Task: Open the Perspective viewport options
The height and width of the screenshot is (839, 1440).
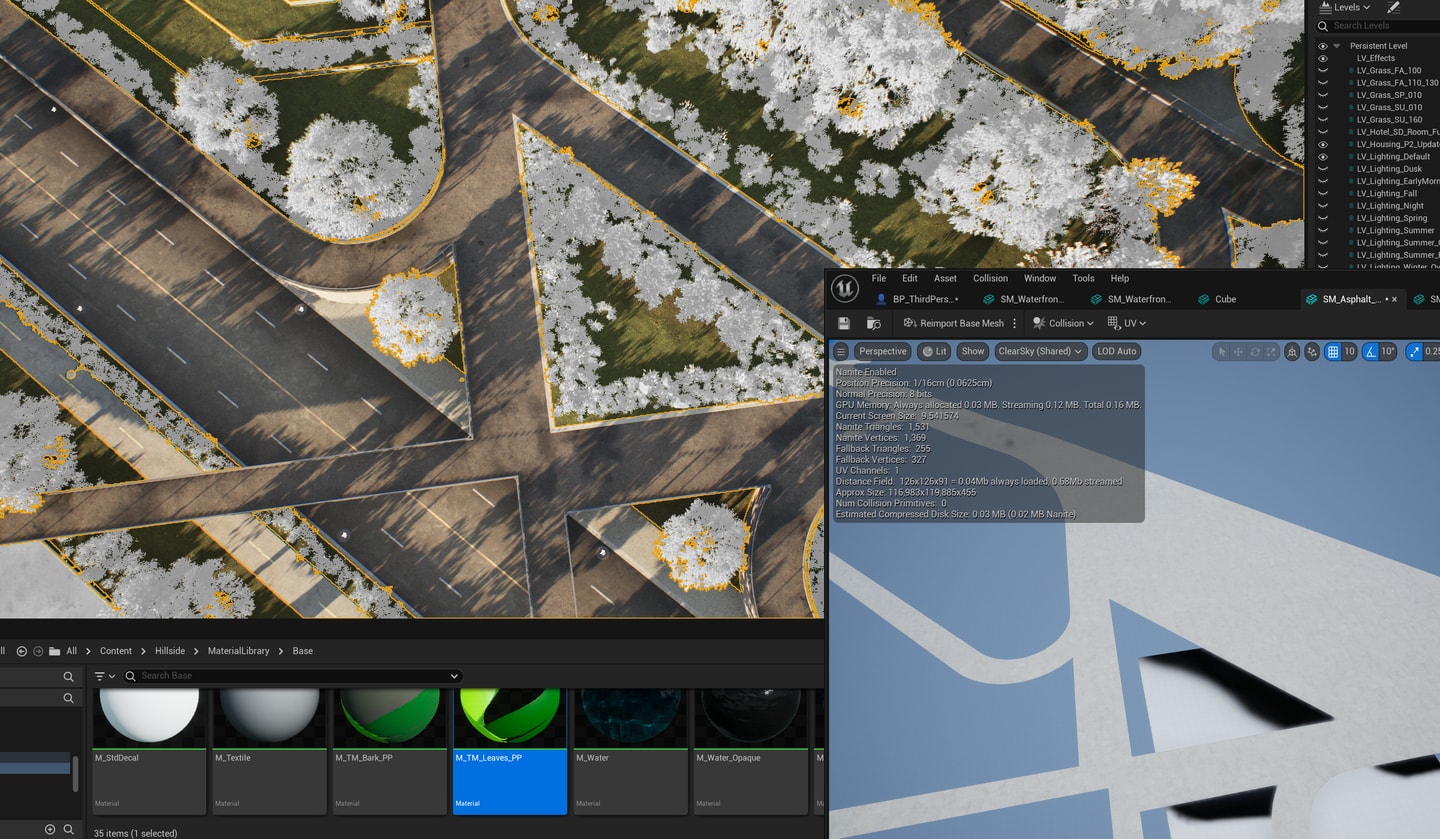Action: (882, 351)
